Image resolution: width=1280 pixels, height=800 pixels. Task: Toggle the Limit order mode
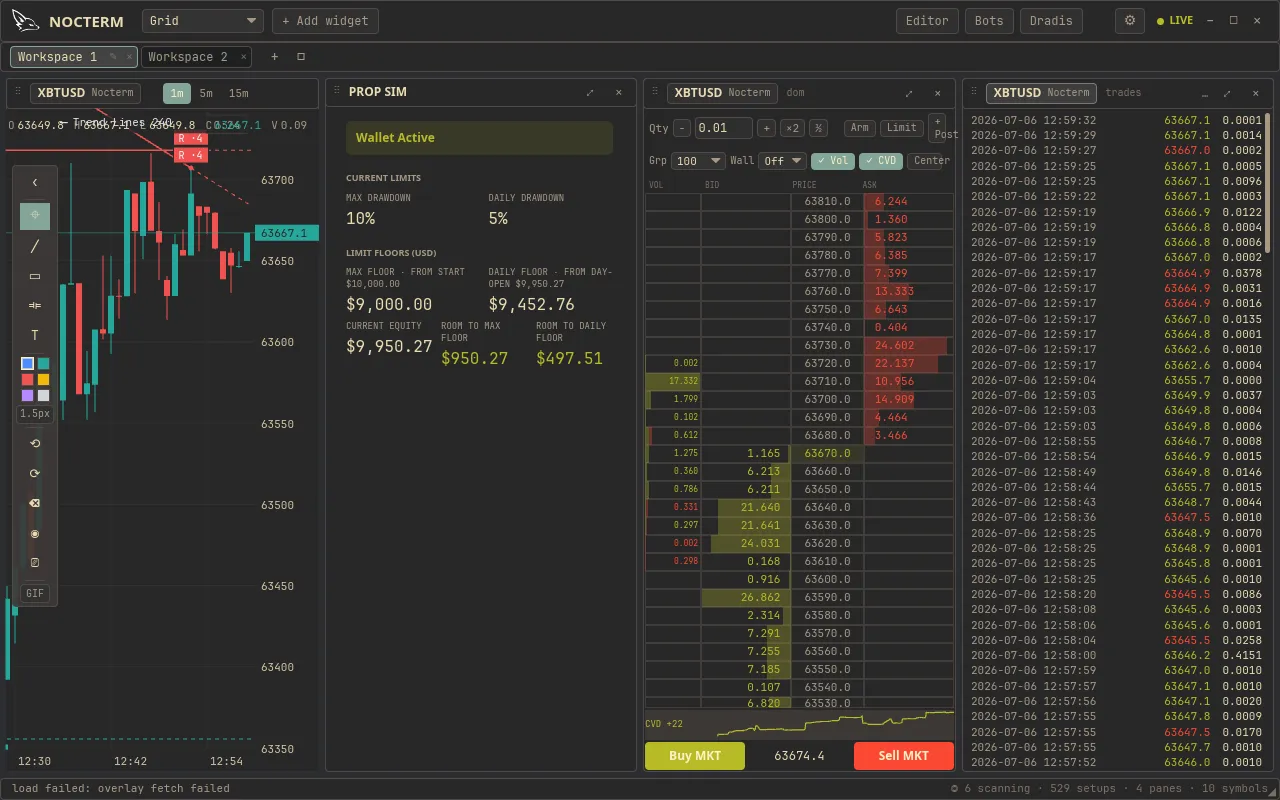902,128
